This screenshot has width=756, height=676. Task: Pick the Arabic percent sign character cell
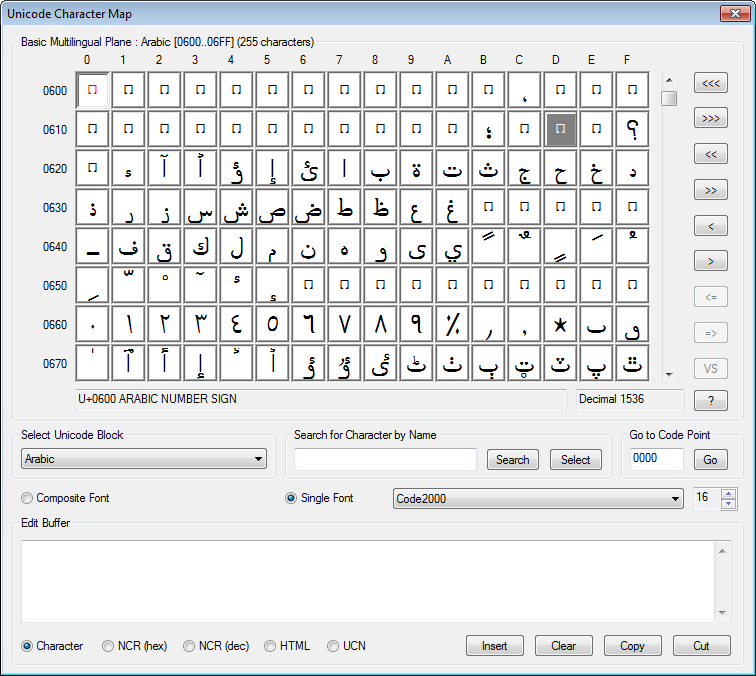click(452, 324)
